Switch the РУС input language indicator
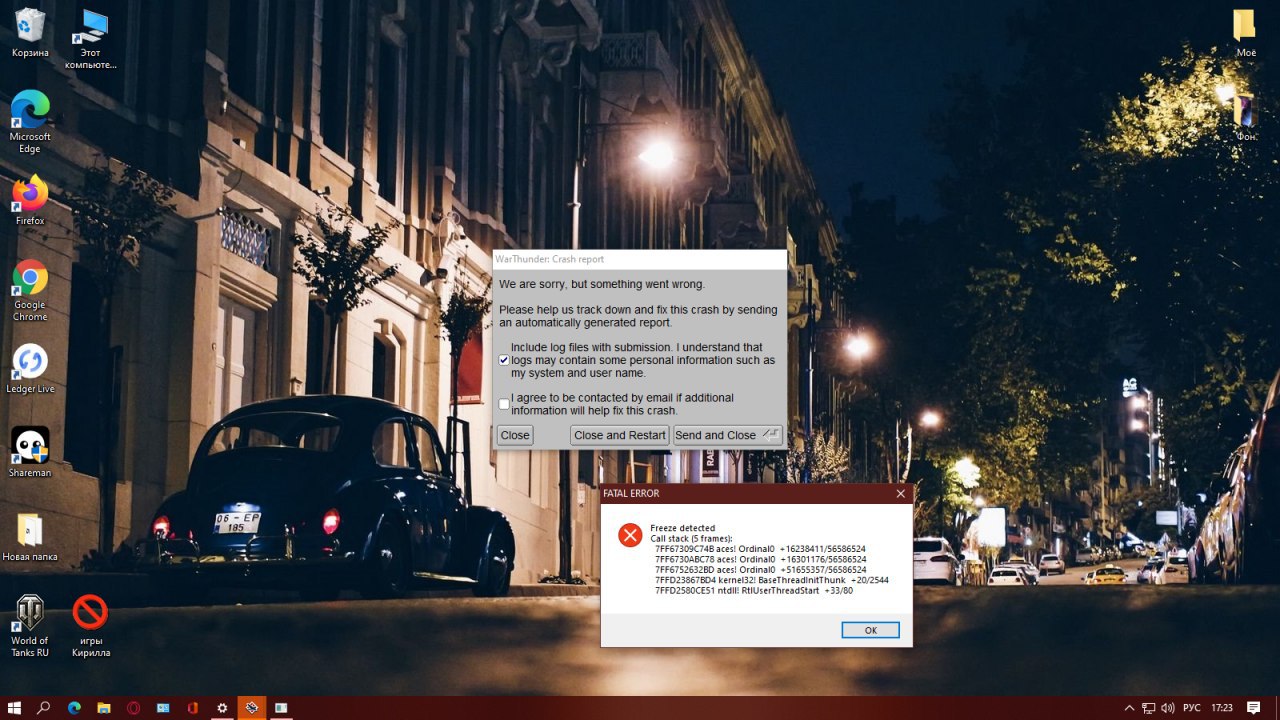Image resolution: width=1280 pixels, height=720 pixels. point(1192,708)
